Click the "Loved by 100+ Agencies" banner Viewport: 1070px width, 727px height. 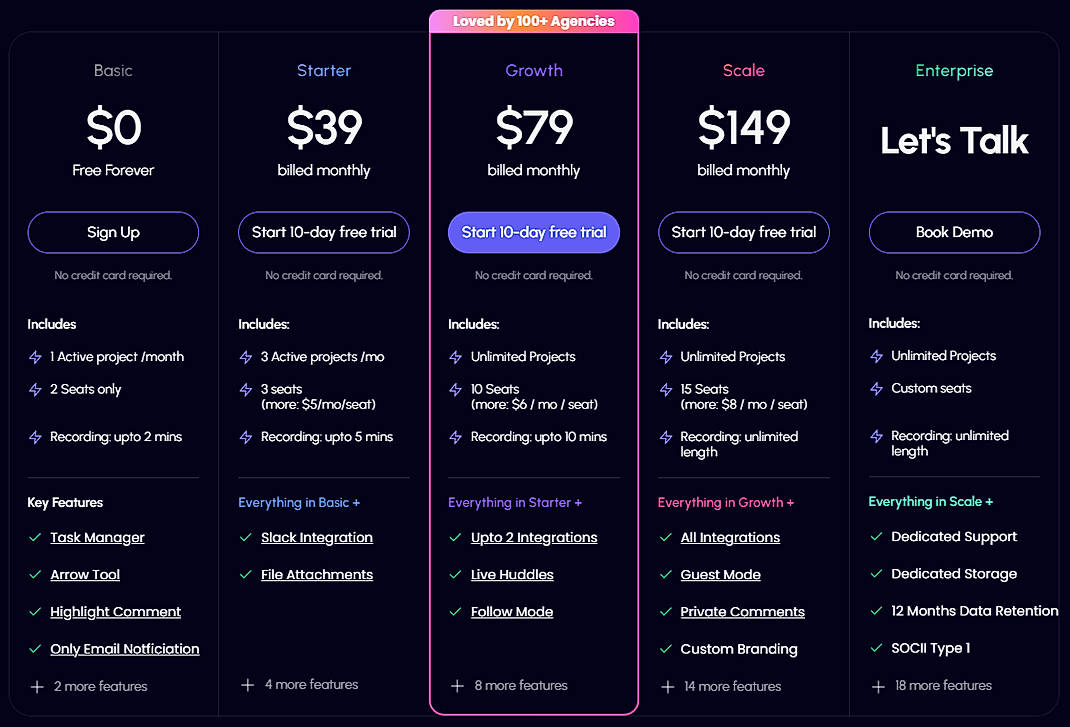click(534, 19)
